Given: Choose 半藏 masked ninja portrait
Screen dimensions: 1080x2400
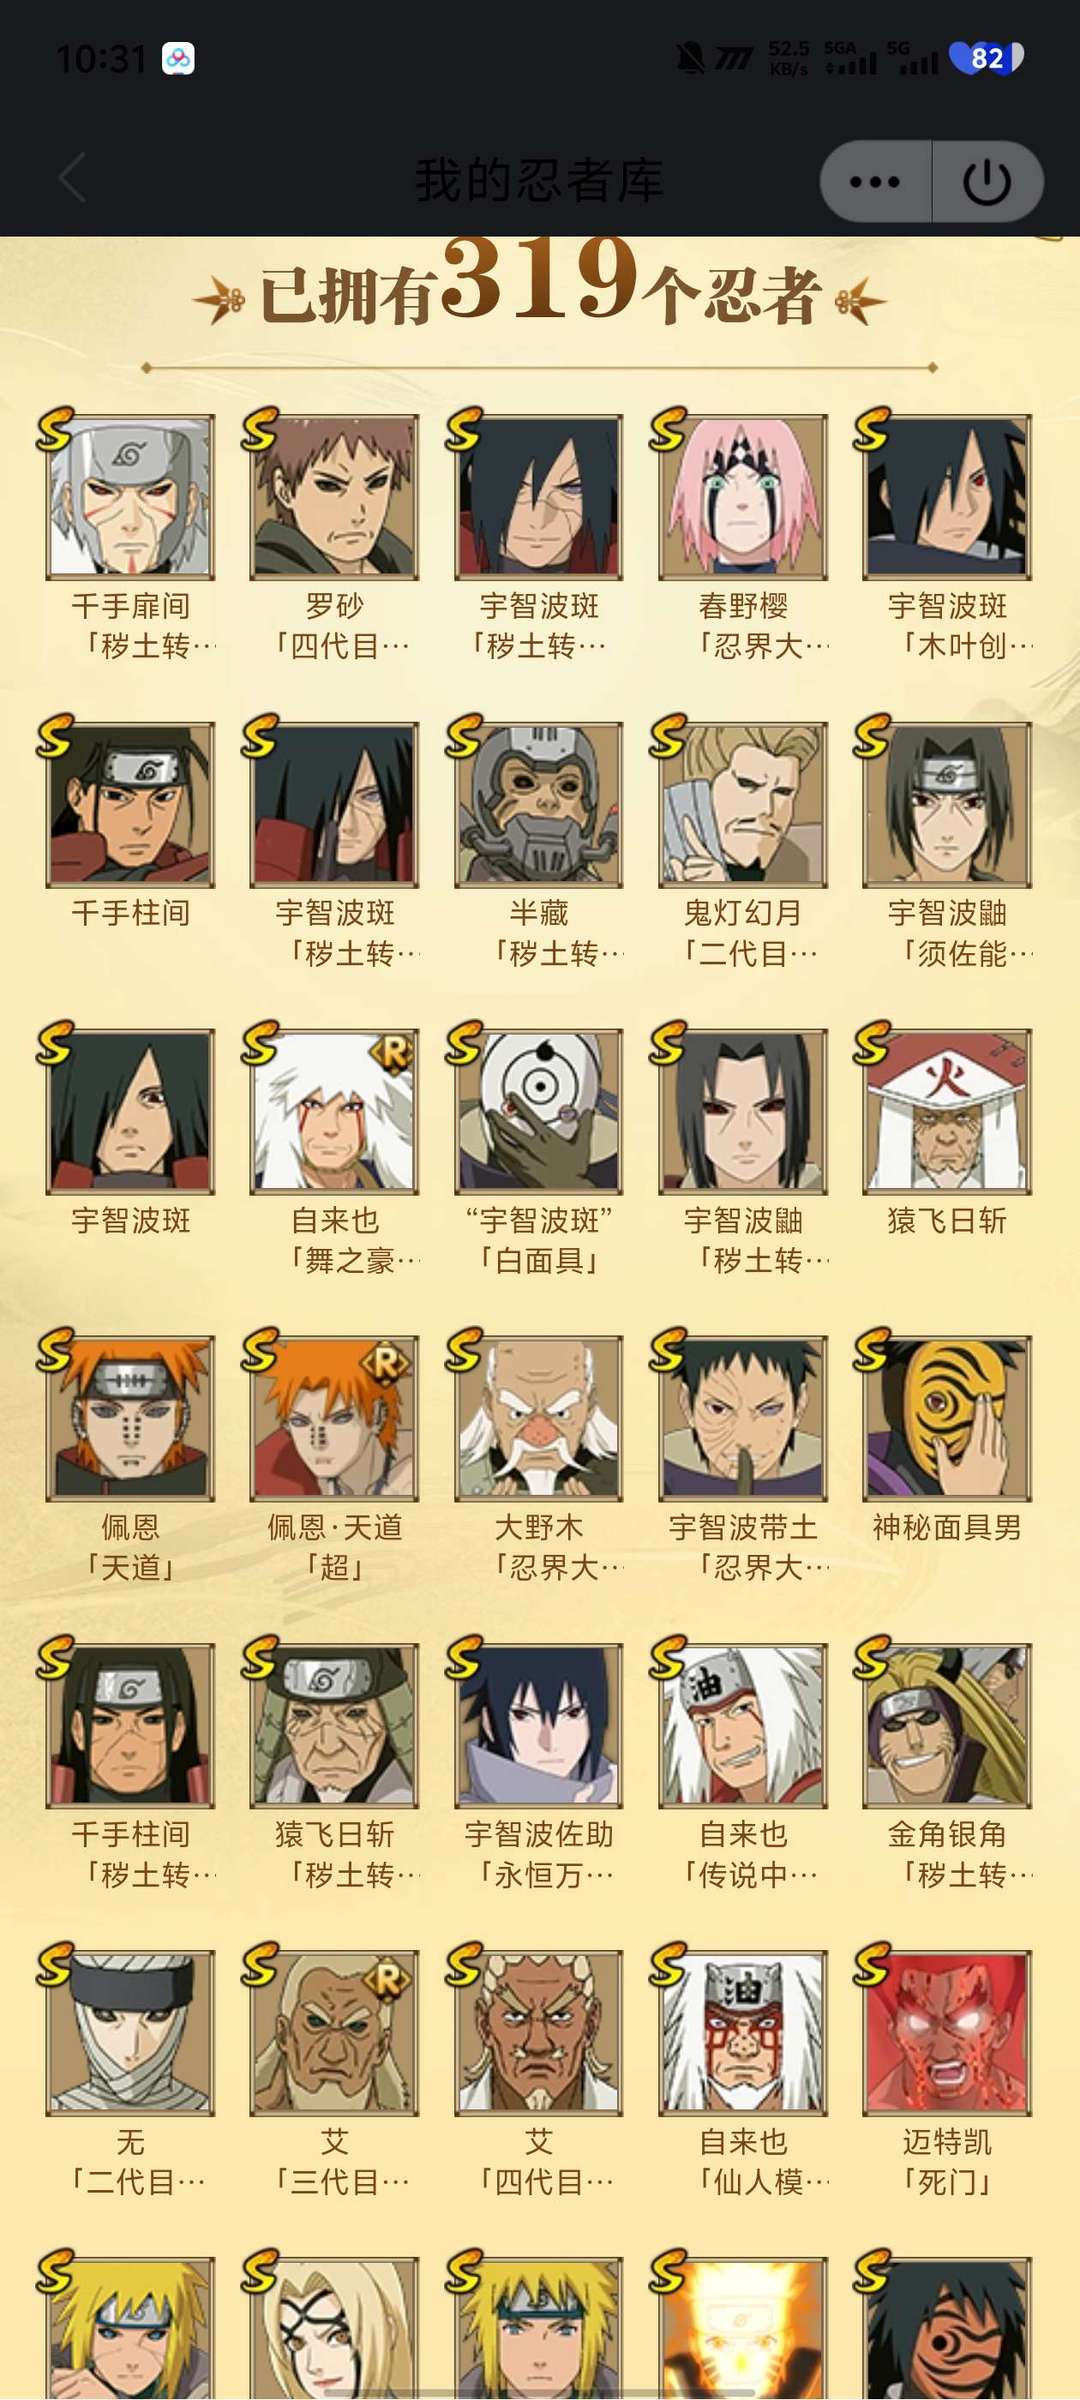Looking at the screenshot, I should [539, 805].
